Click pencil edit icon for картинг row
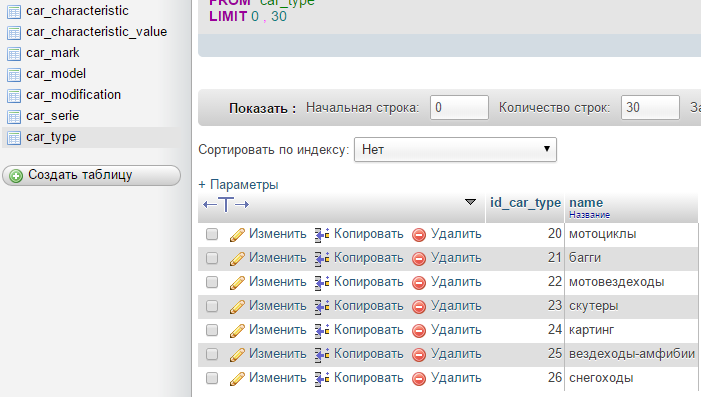This screenshot has height=397, width=701. [x=237, y=330]
